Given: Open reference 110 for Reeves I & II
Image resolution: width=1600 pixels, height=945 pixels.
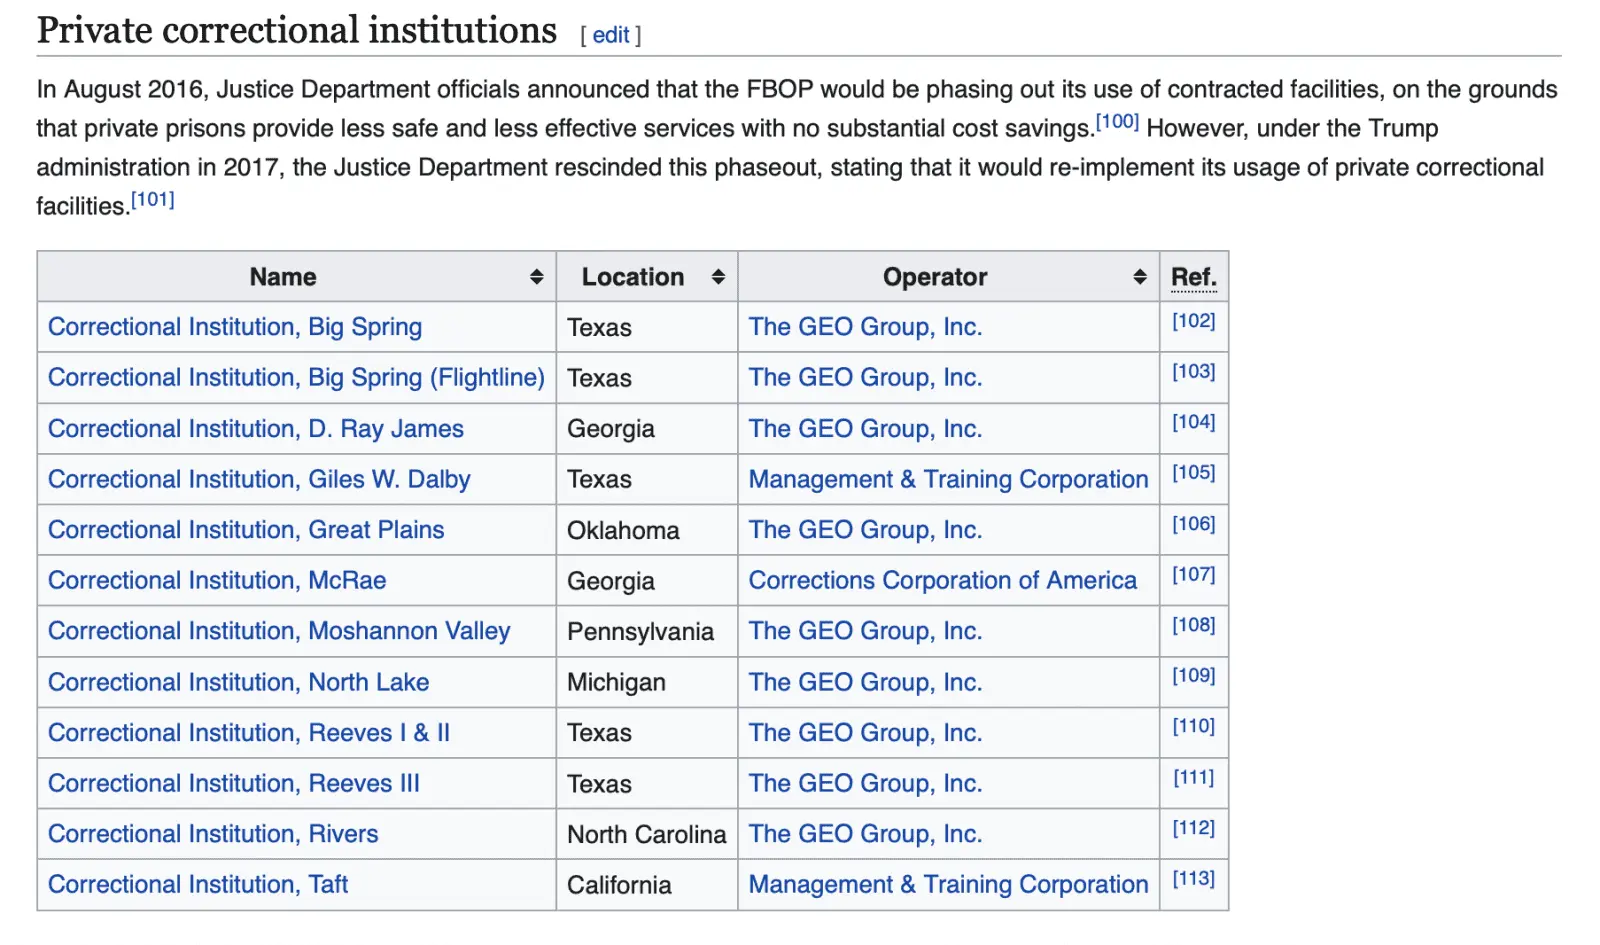Looking at the screenshot, I should coord(1193,726).
